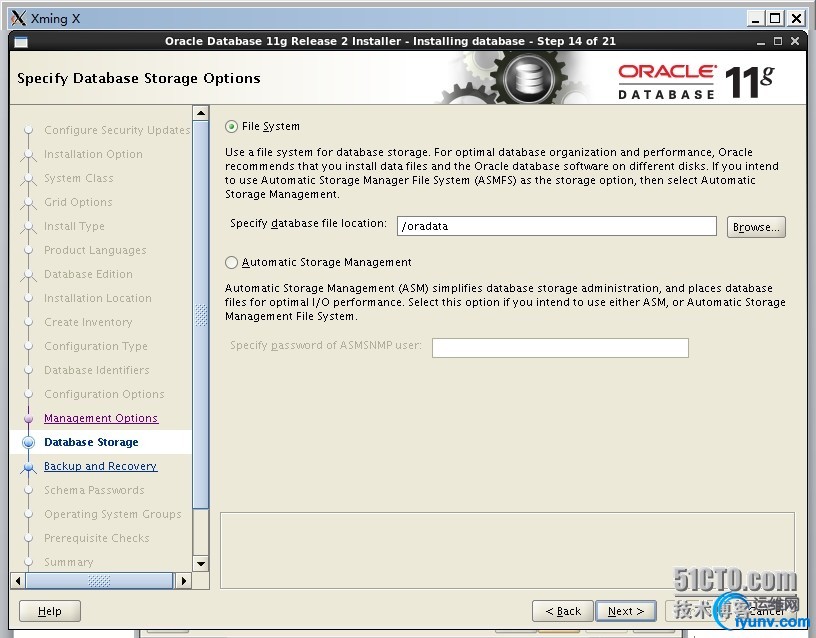Select the File System radio button
816x638 pixels.
tap(232, 126)
